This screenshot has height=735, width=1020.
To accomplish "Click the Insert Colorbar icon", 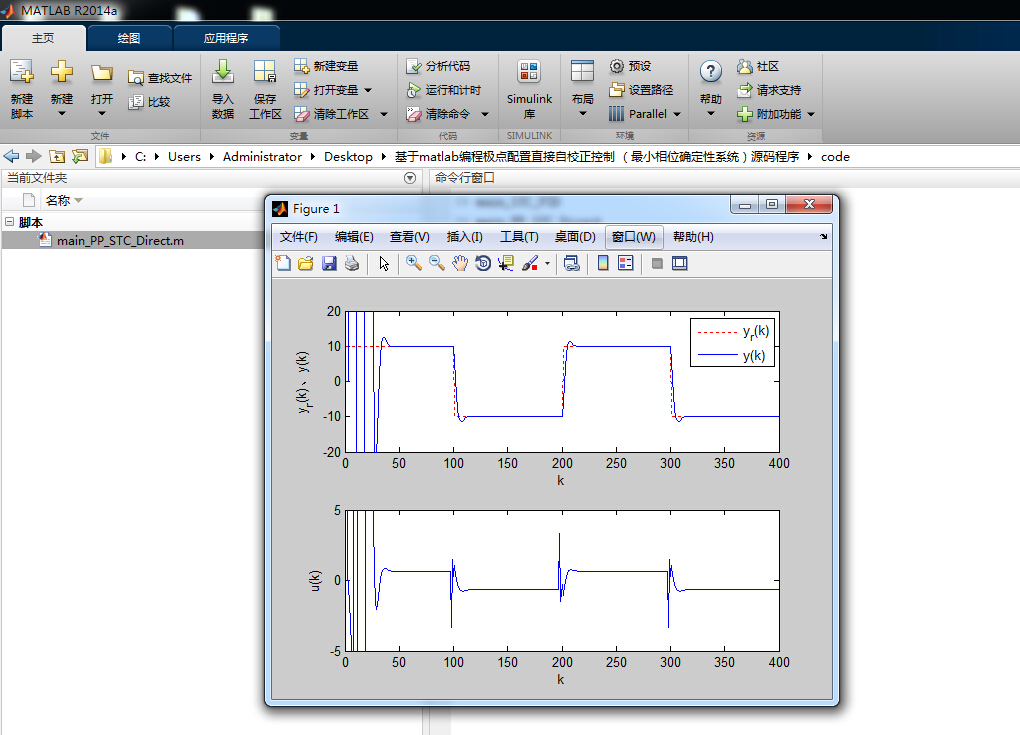I will [x=603, y=263].
